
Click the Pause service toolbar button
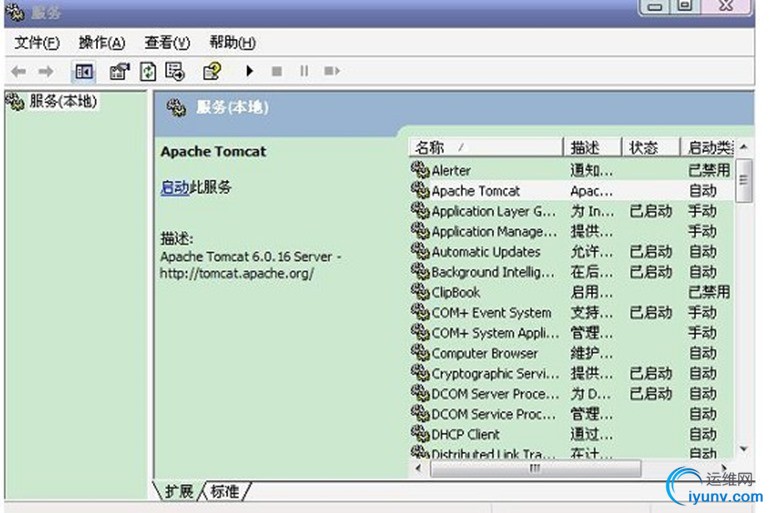(x=304, y=72)
